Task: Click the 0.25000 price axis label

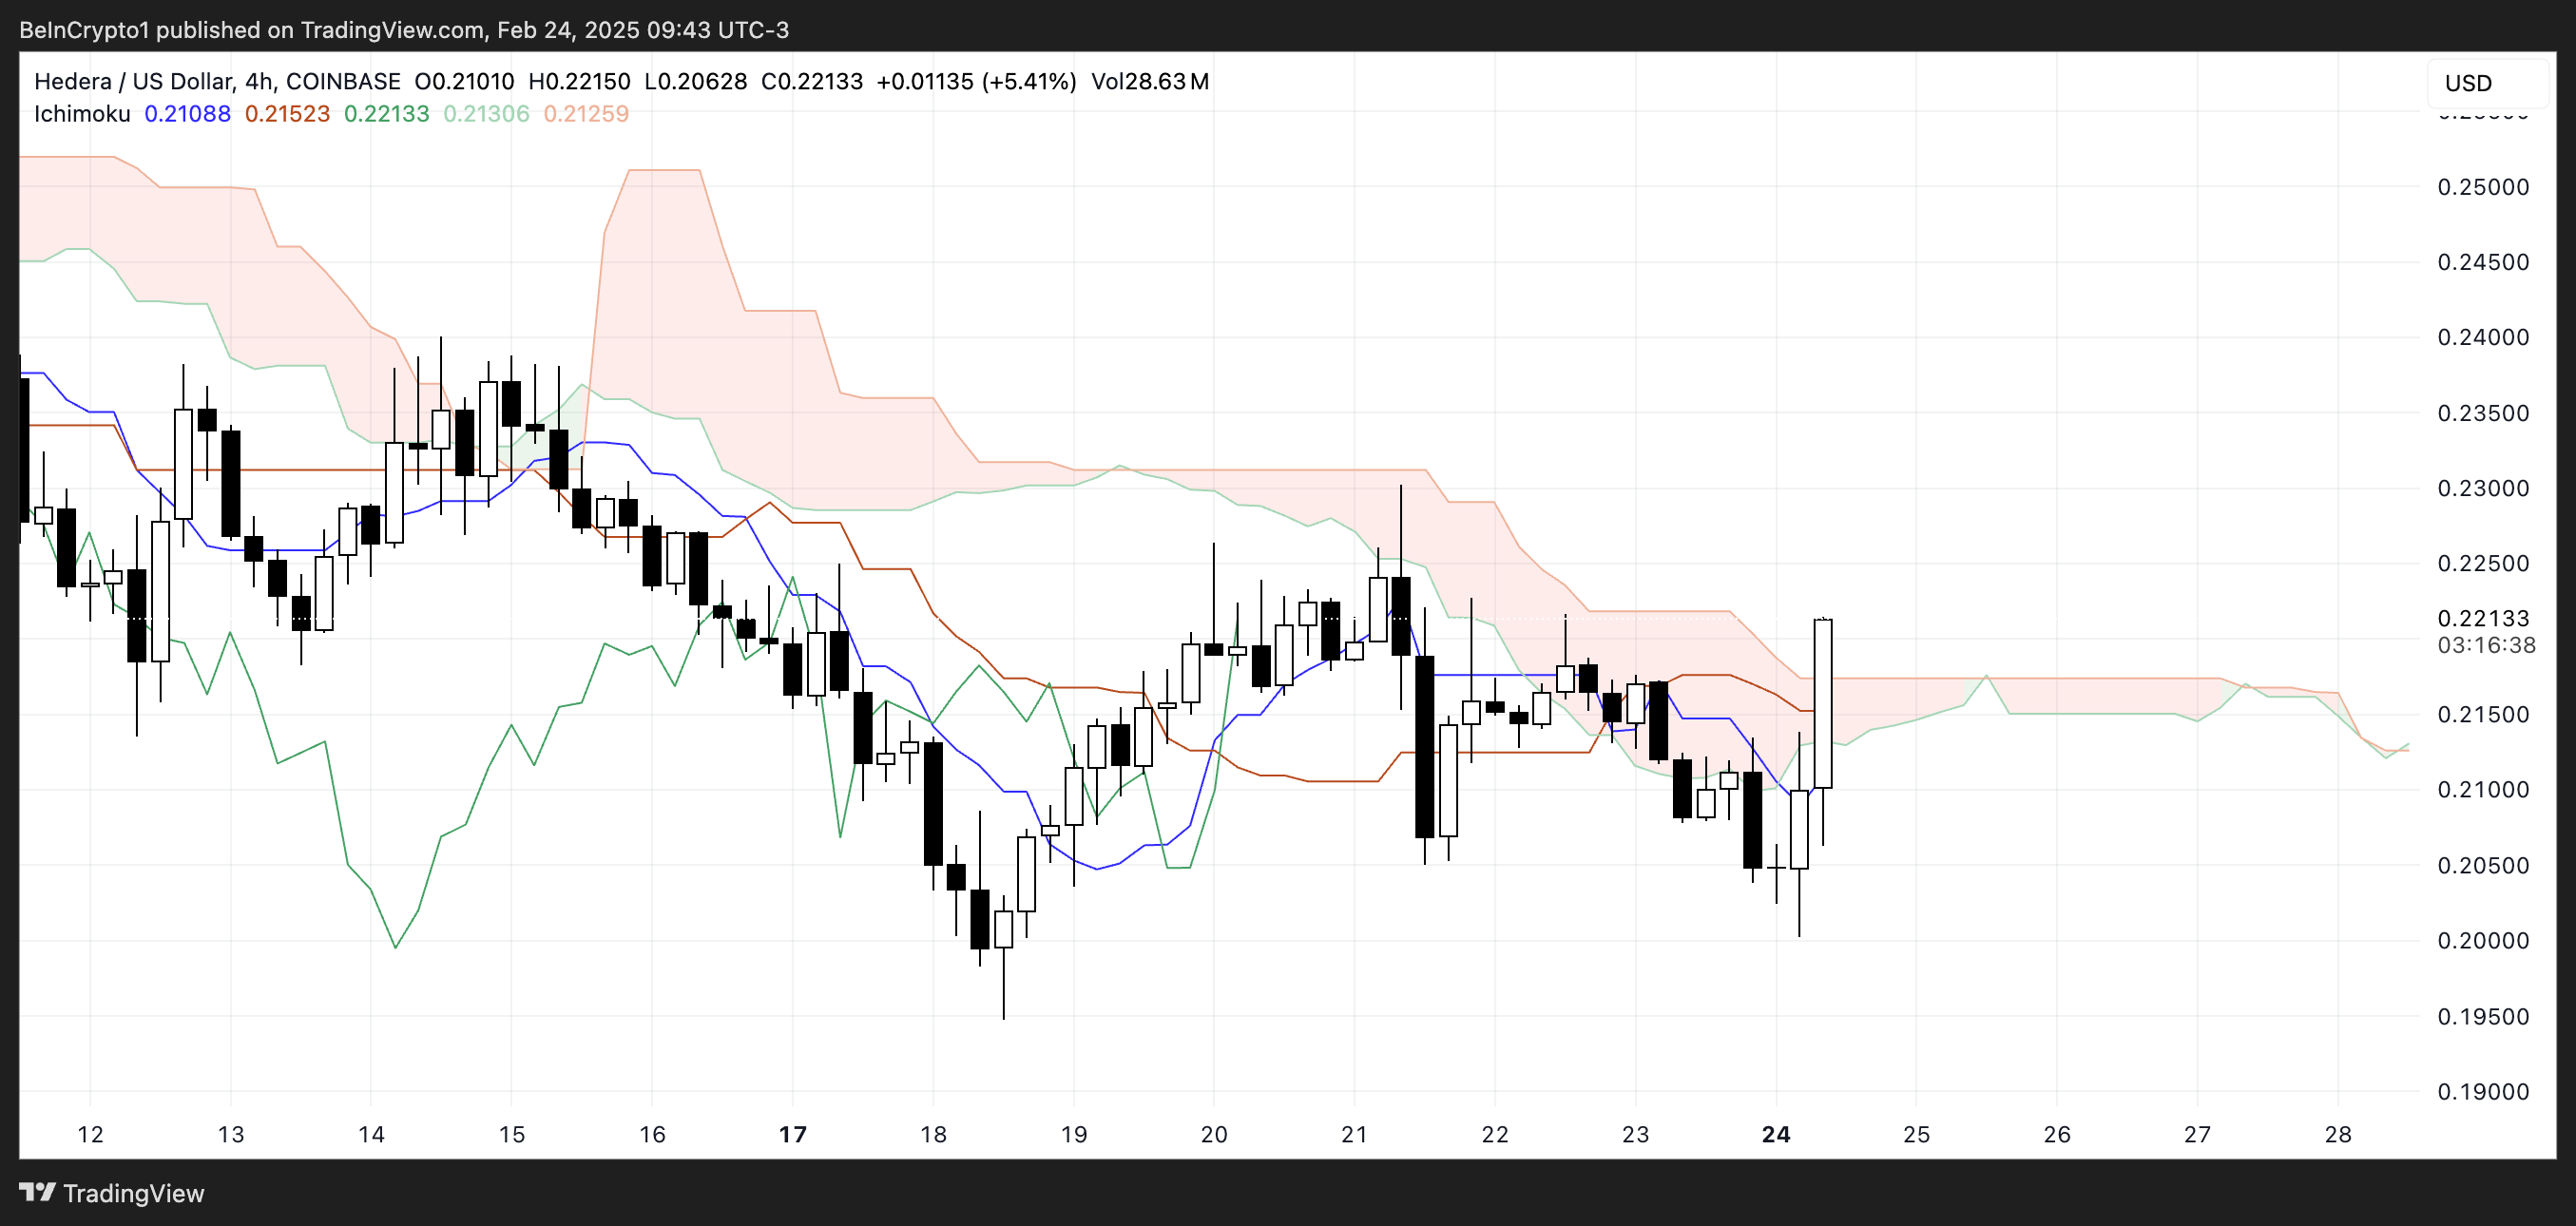Action: (x=2482, y=187)
